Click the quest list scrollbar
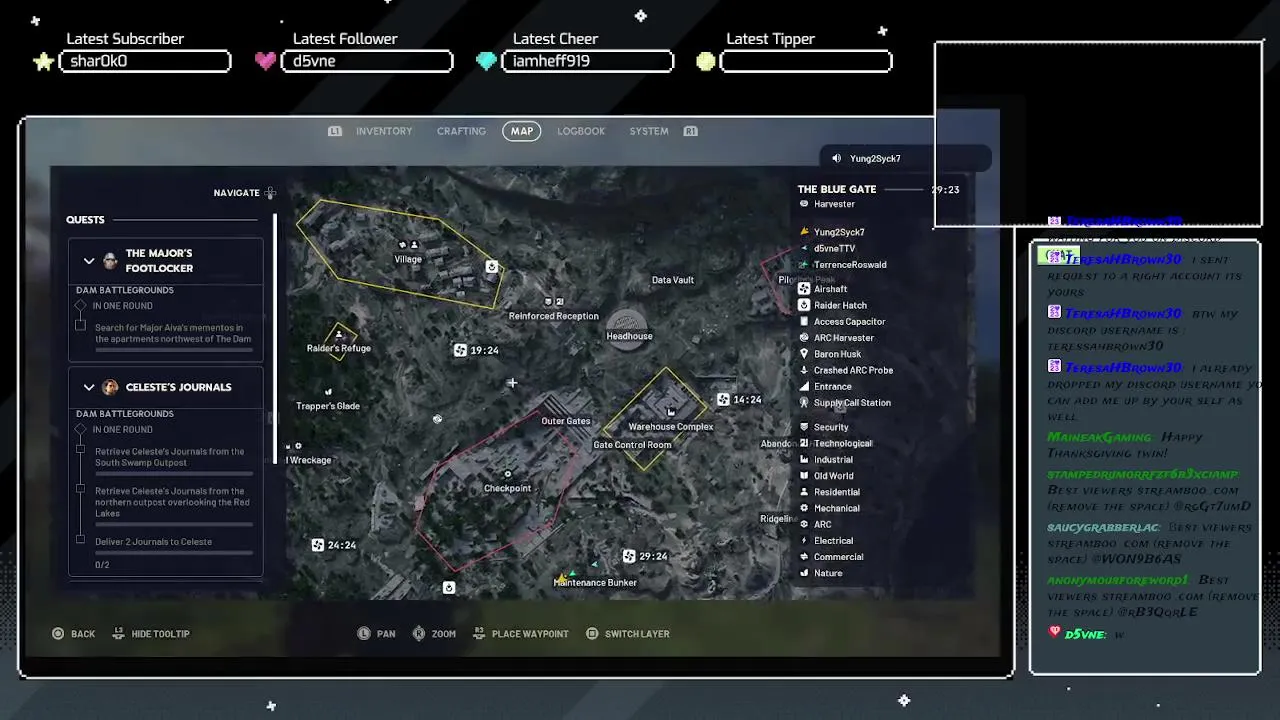Screen dimensions: 1280x720 [275, 338]
